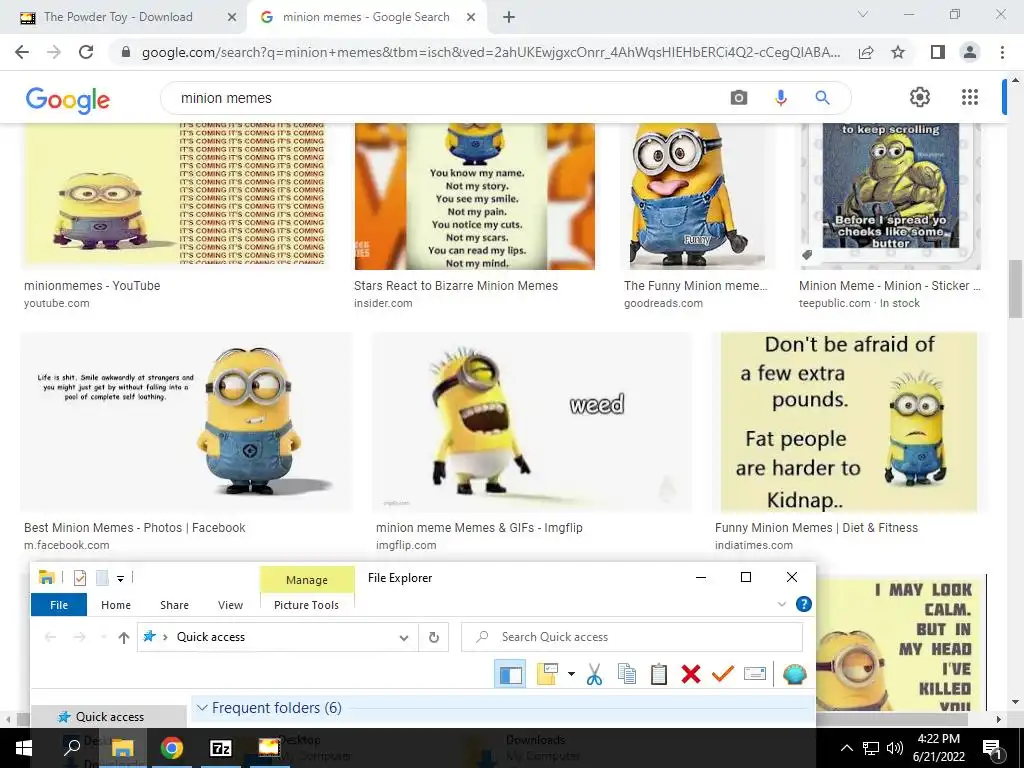Click the Properties checkmark quick access icon
The height and width of the screenshot is (768, 1024).
(80, 577)
